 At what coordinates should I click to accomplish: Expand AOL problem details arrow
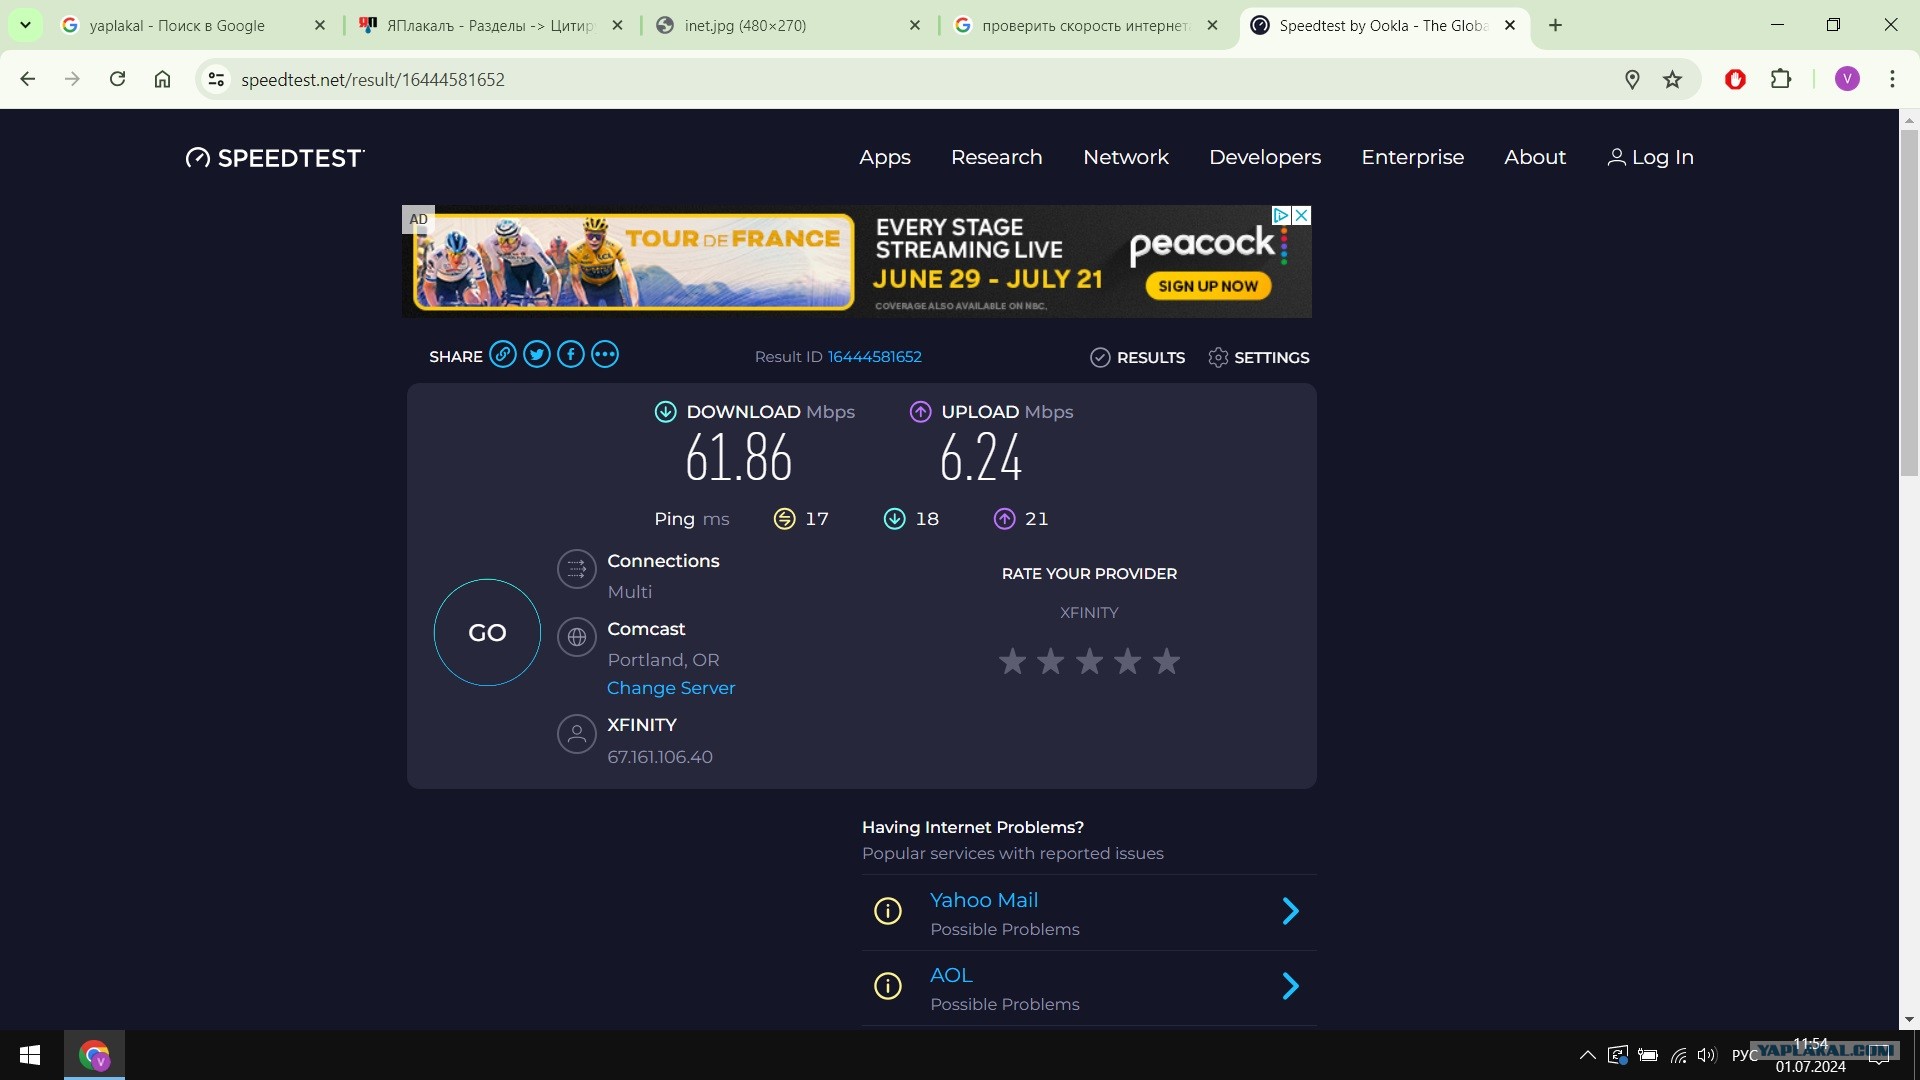(1290, 986)
